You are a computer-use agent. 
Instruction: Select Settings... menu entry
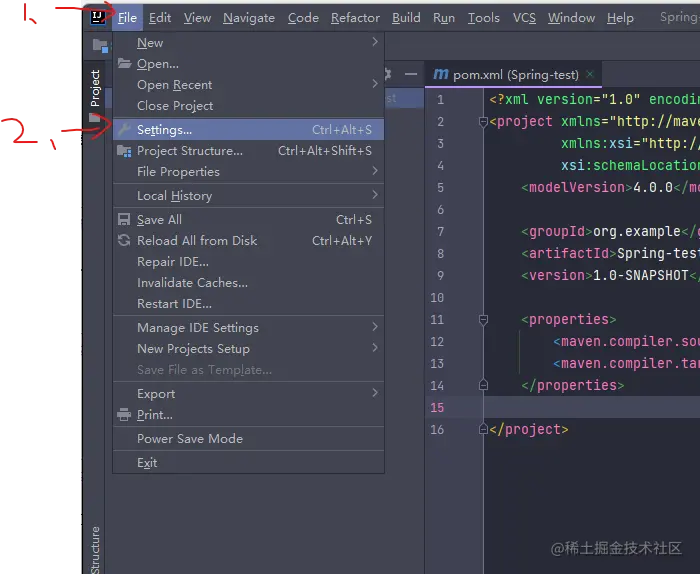pyautogui.click(x=248, y=130)
